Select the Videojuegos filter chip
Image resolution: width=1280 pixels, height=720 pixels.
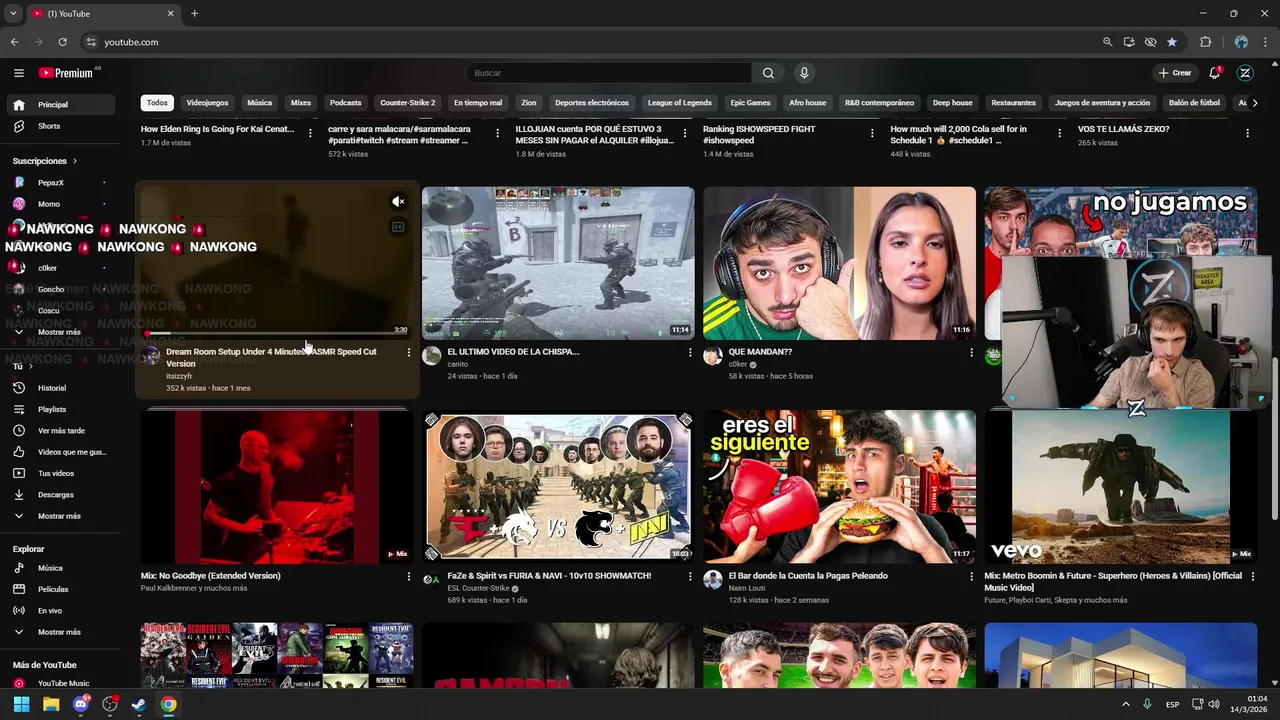tap(207, 103)
